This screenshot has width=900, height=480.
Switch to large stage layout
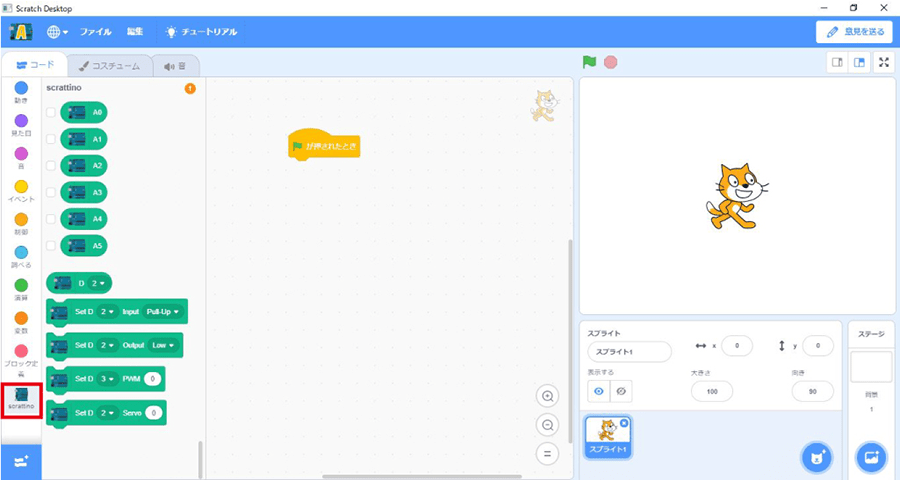[x=859, y=63]
